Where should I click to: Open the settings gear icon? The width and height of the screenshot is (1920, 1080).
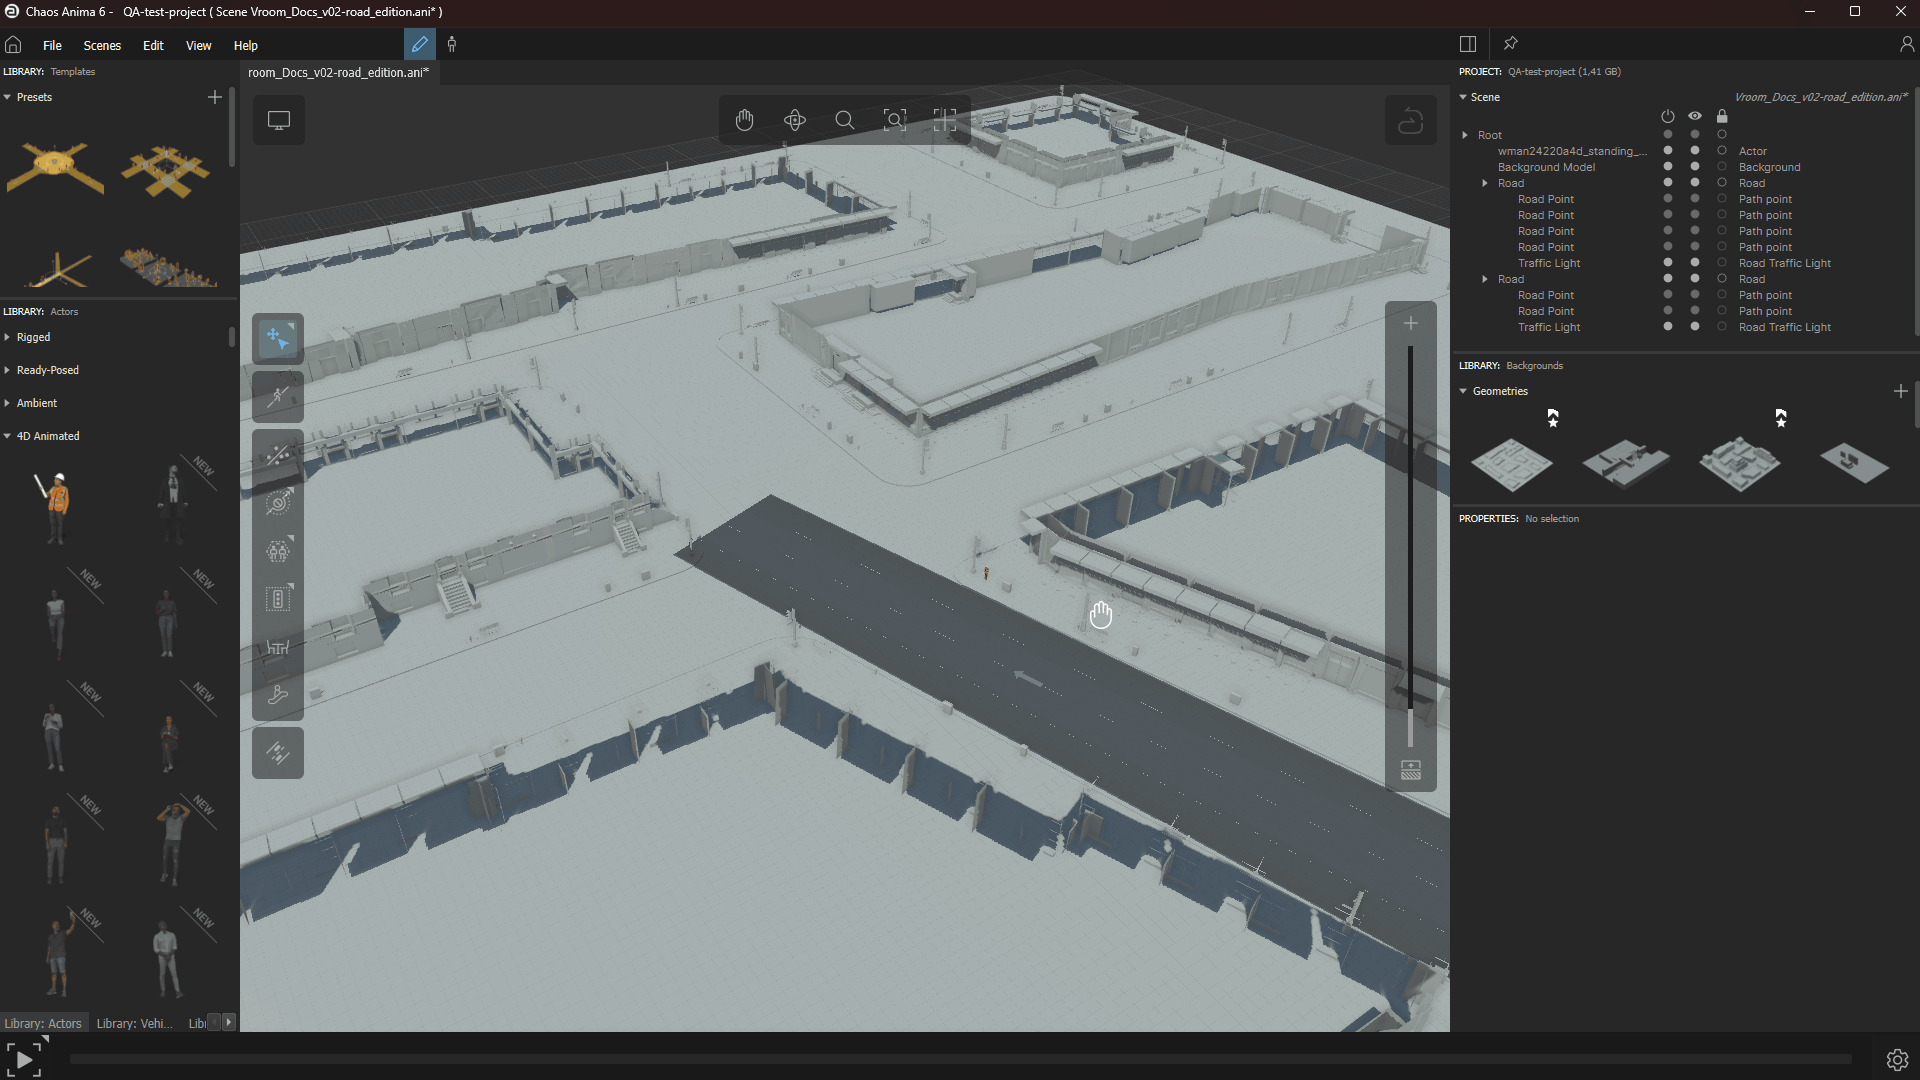point(1897,1060)
